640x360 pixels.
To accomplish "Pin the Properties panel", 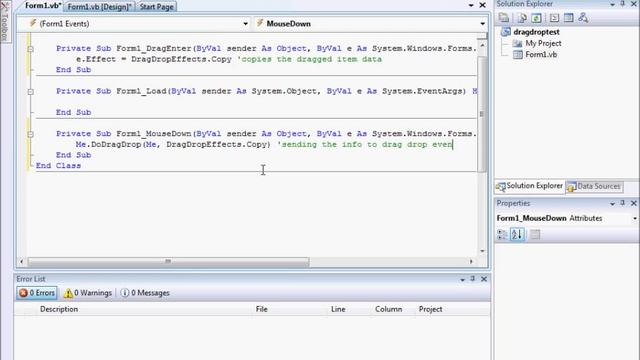I will [x=622, y=203].
